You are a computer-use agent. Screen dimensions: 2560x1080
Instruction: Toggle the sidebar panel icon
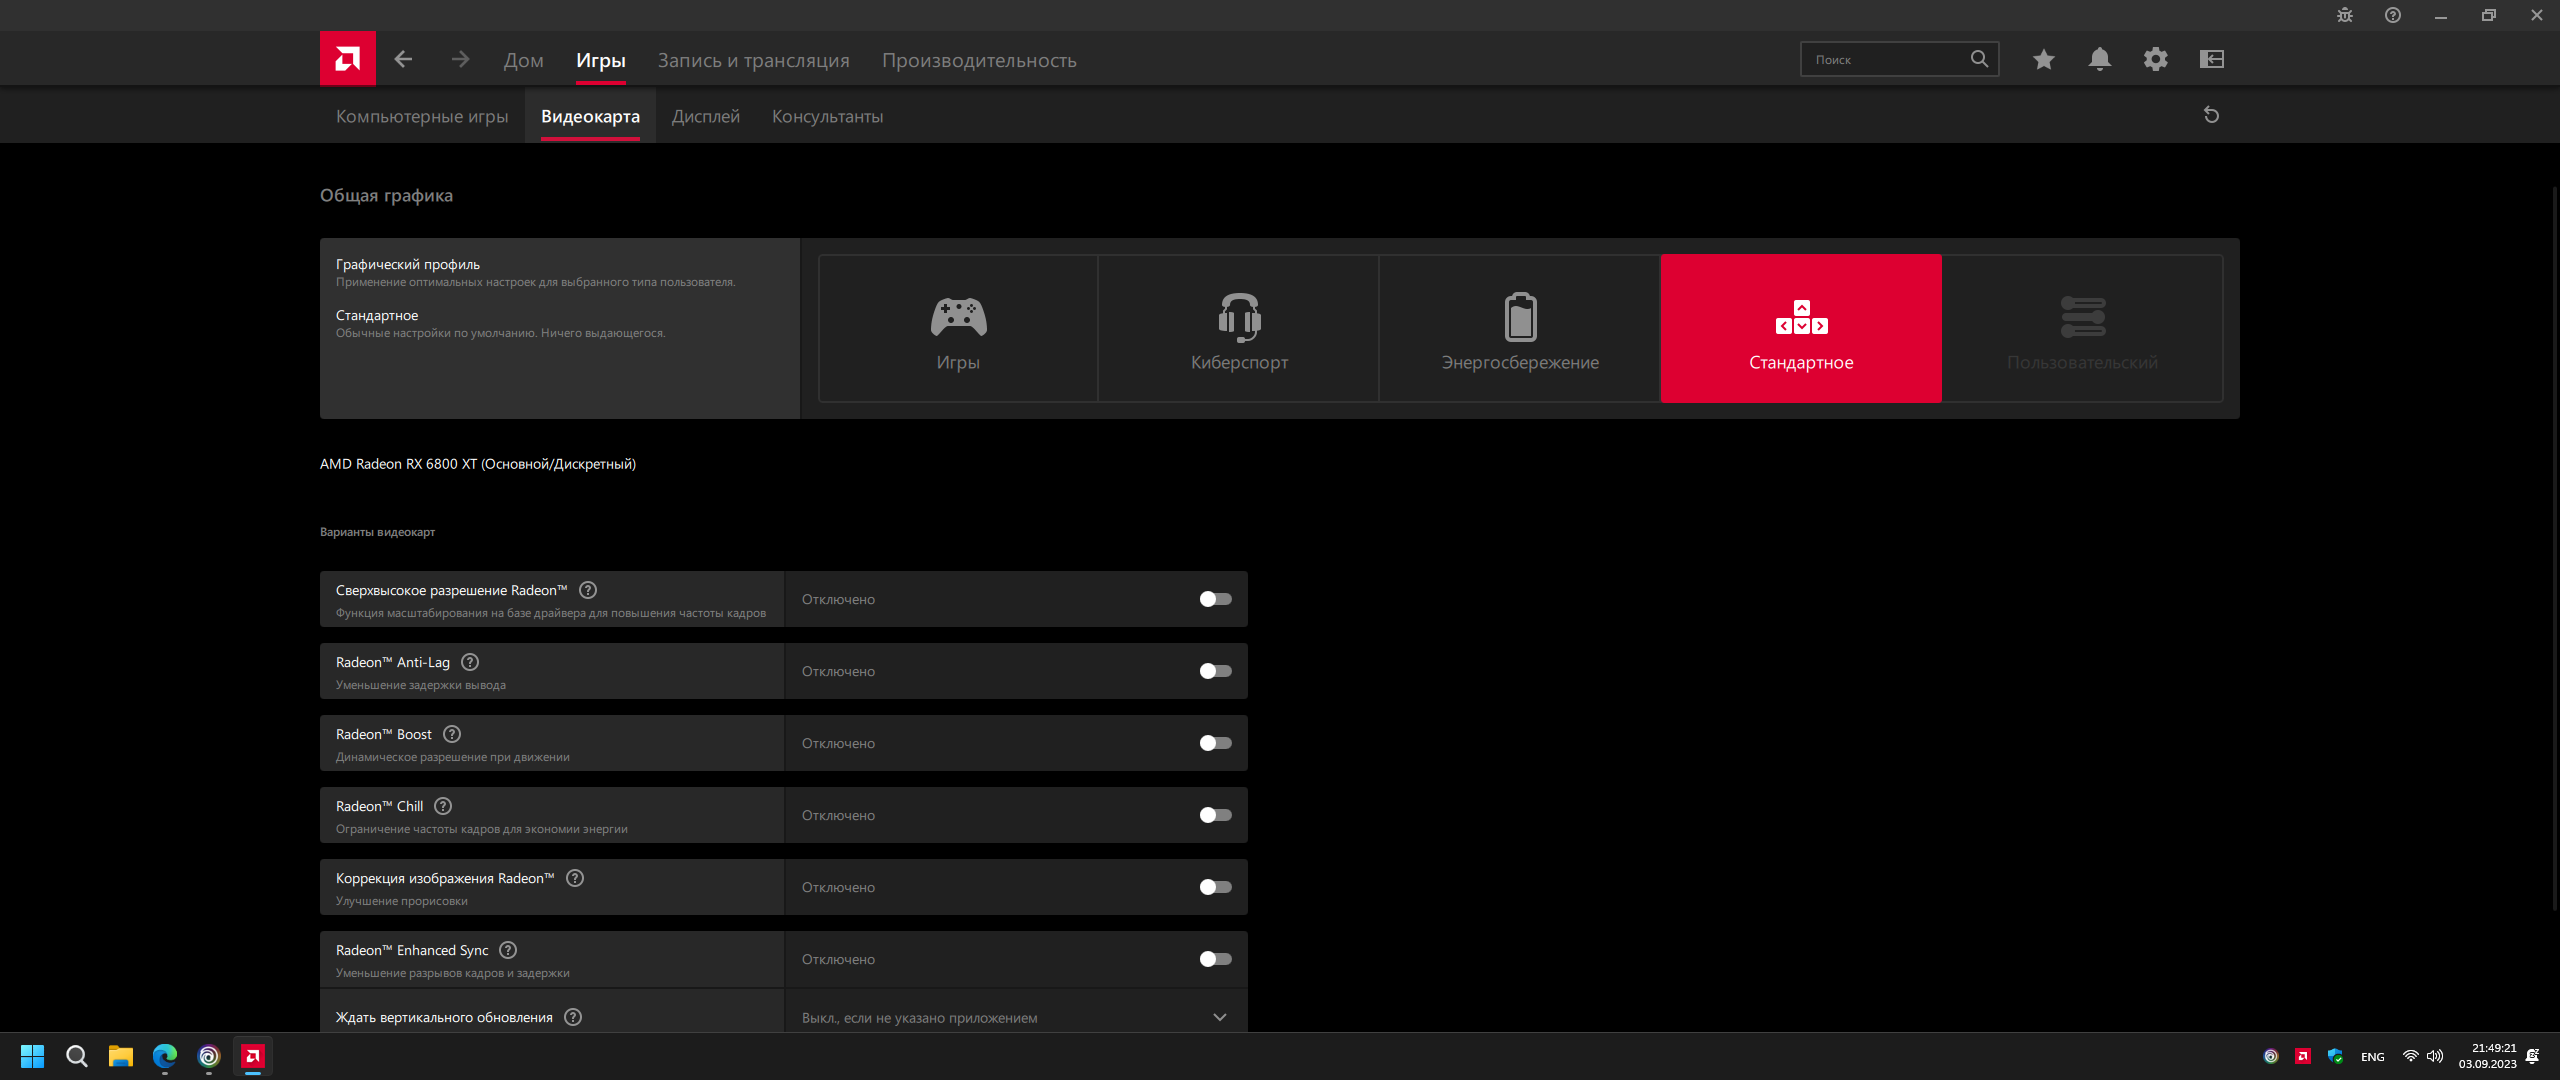(2211, 59)
